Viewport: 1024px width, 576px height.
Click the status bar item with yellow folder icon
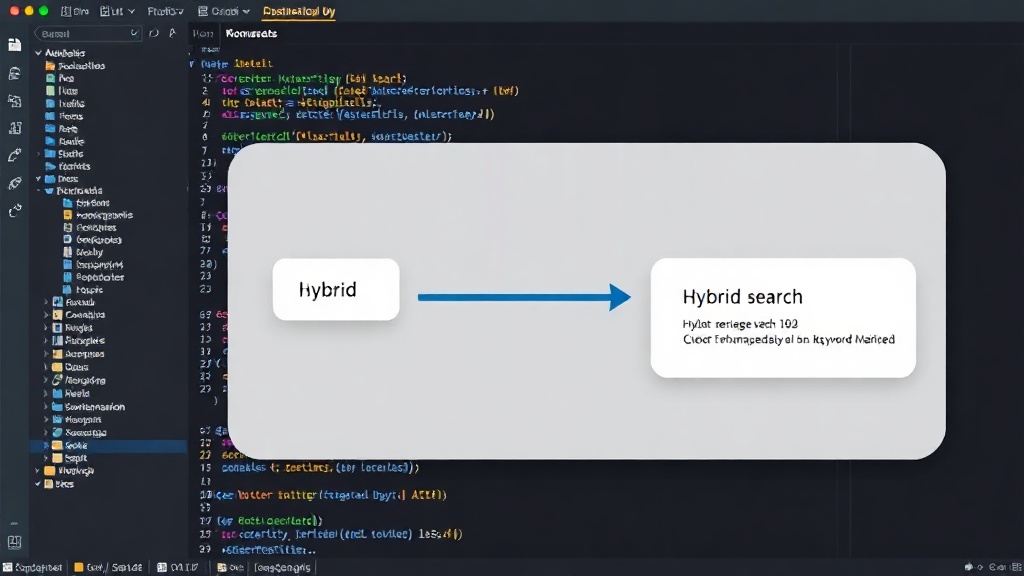(x=108, y=567)
